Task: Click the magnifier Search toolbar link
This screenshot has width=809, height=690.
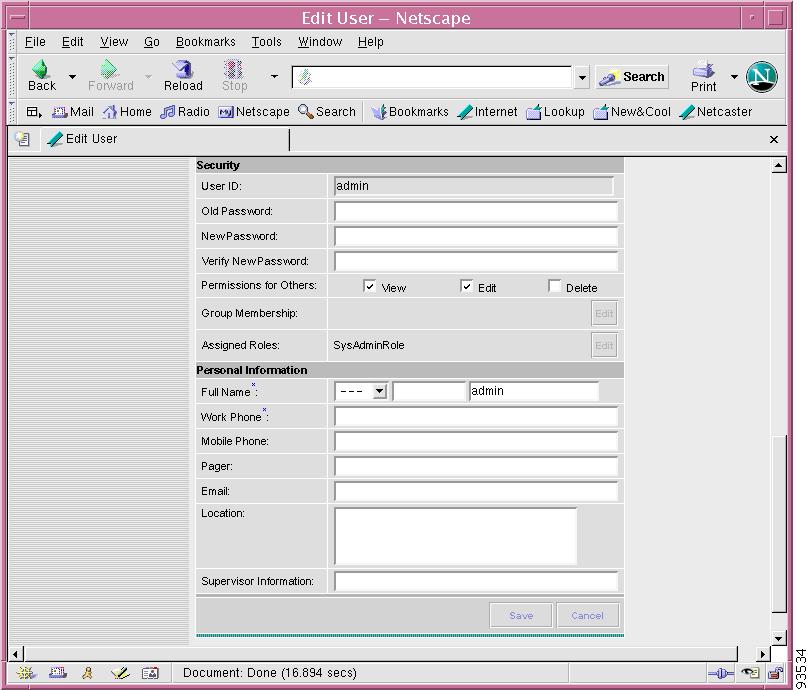Action: (327, 112)
